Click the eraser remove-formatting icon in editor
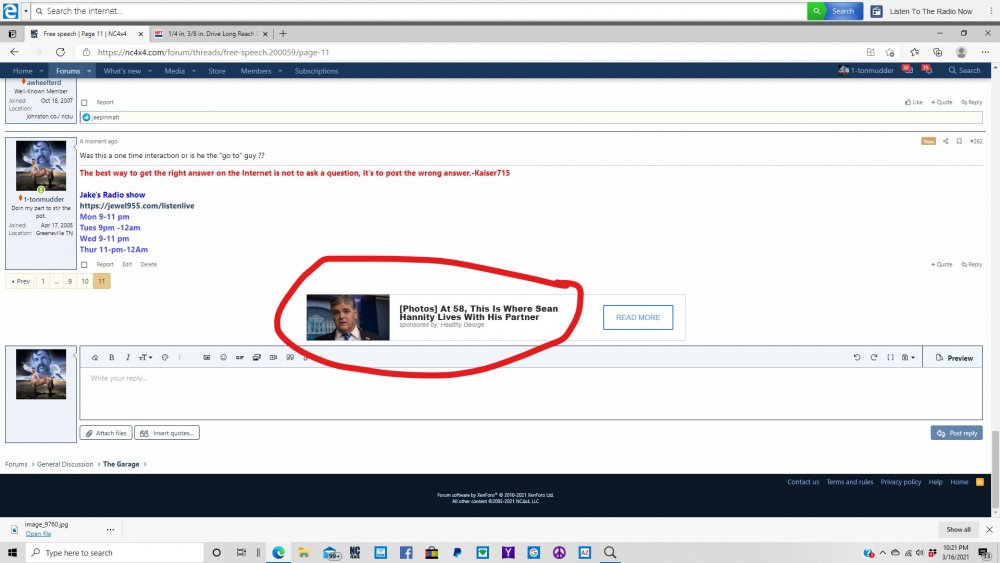This screenshot has height=563, width=1000. pyautogui.click(x=94, y=358)
